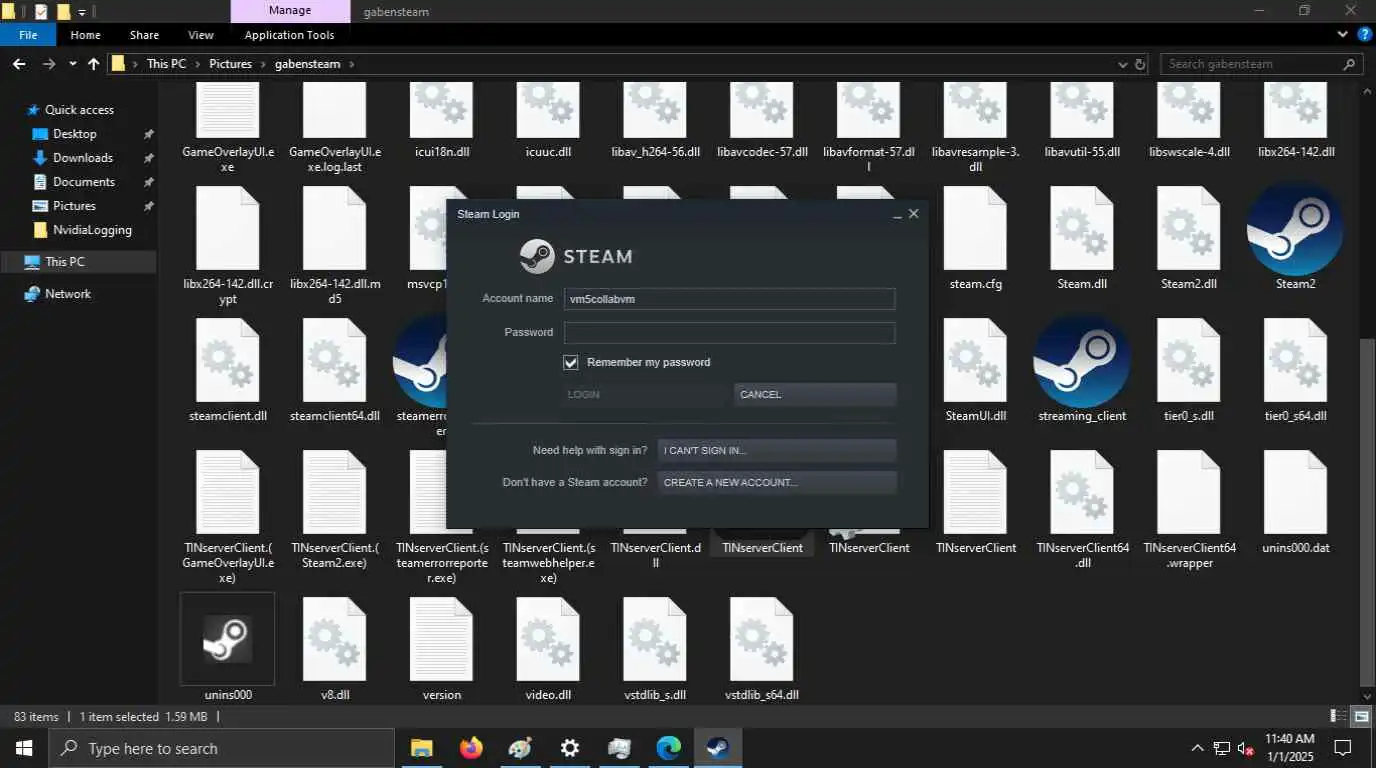1376x768 pixels.
Task: Switch to the Share ribbon tab
Action: [x=144, y=35]
